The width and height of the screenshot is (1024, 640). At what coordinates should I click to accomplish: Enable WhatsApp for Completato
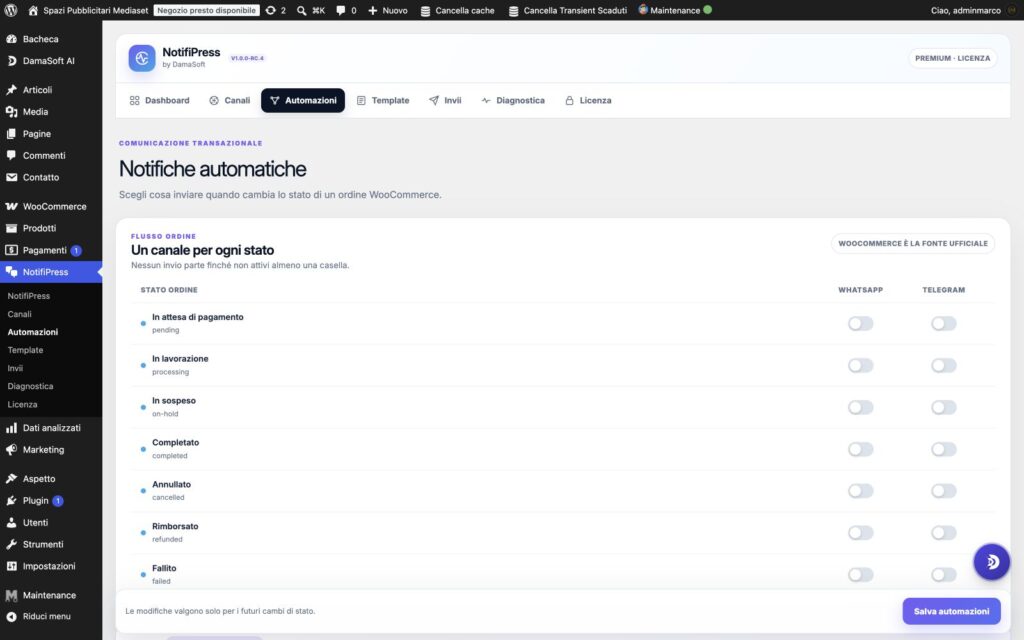pos(860,449)
